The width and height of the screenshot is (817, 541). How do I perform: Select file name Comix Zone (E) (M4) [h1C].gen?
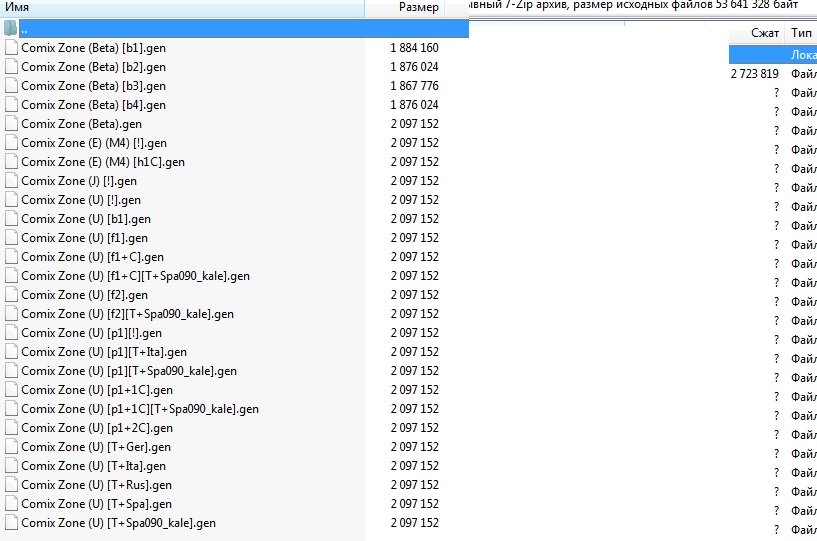click(x=103, y=162)
